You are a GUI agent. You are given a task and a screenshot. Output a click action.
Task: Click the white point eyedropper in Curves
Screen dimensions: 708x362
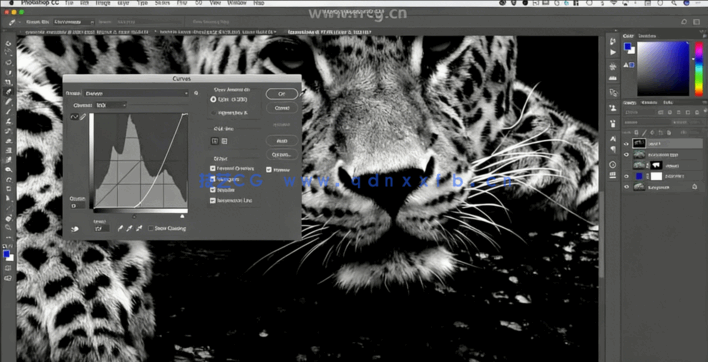coord(139,228)
